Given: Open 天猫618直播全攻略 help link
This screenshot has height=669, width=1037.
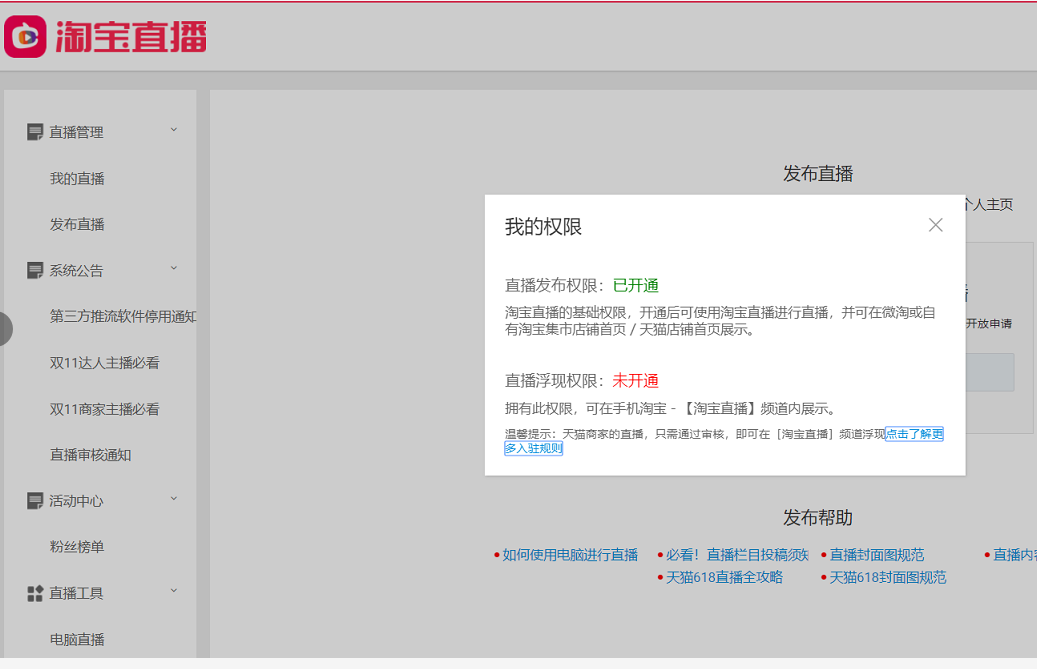Looking at the screenshot, I should [724, 578].
